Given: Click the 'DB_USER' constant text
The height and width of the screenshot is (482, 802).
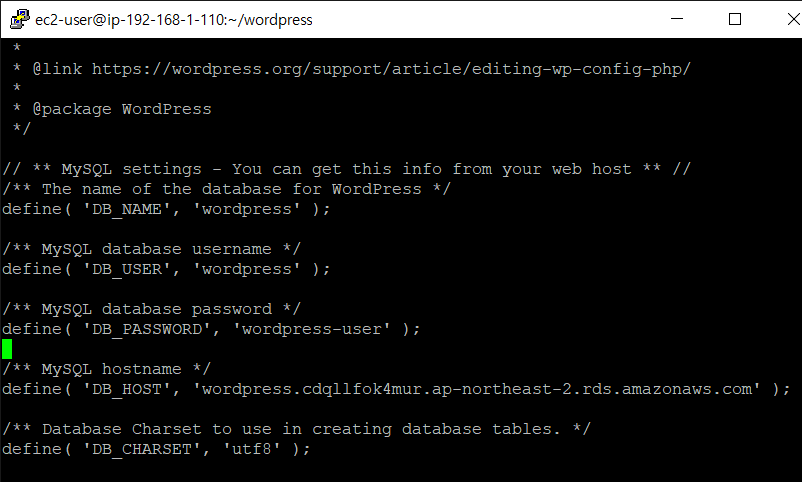Looking at the screenshot, I should coord(126,269).
